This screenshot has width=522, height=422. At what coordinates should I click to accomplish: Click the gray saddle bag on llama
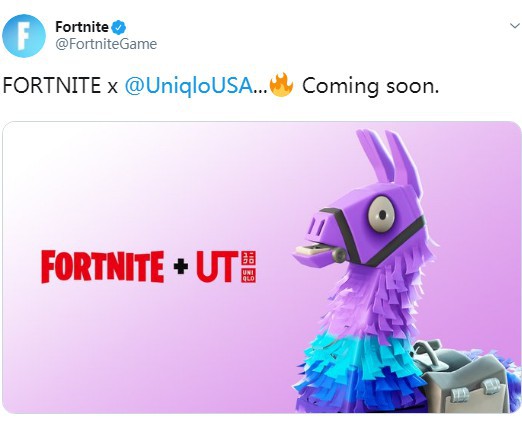point(464,378)
